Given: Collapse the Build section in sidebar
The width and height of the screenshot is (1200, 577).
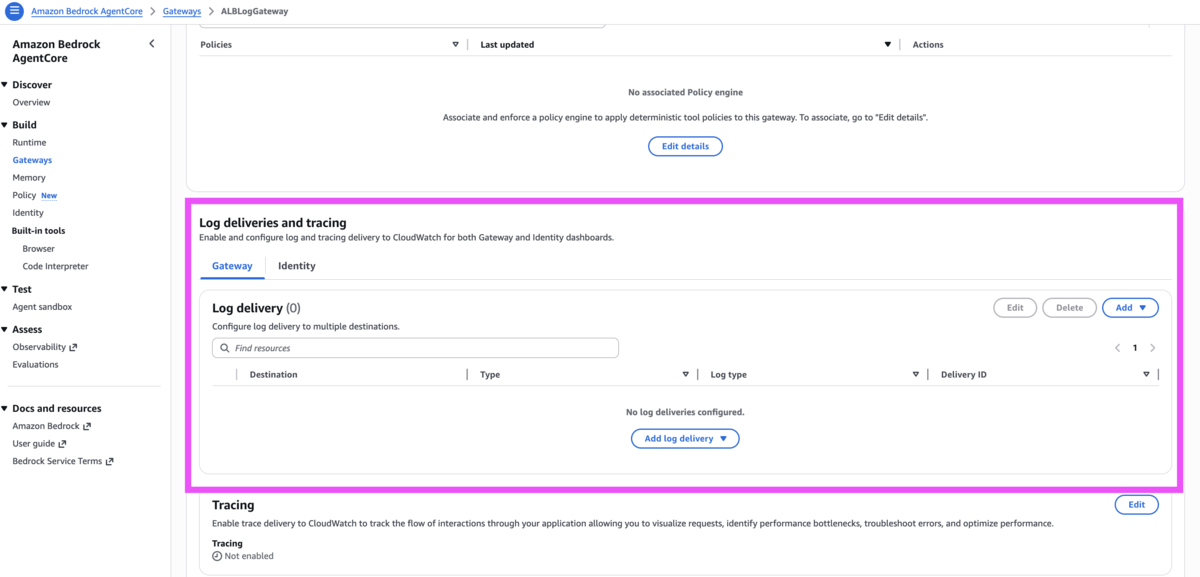Looking at the screenshot, I should 5,125.
